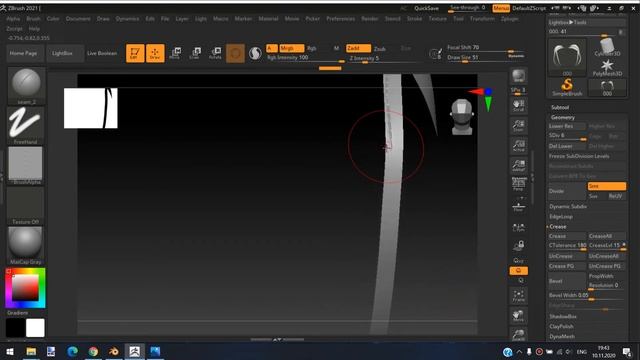
Task: Expand the DynaMesh section
Action: point(562,336)
